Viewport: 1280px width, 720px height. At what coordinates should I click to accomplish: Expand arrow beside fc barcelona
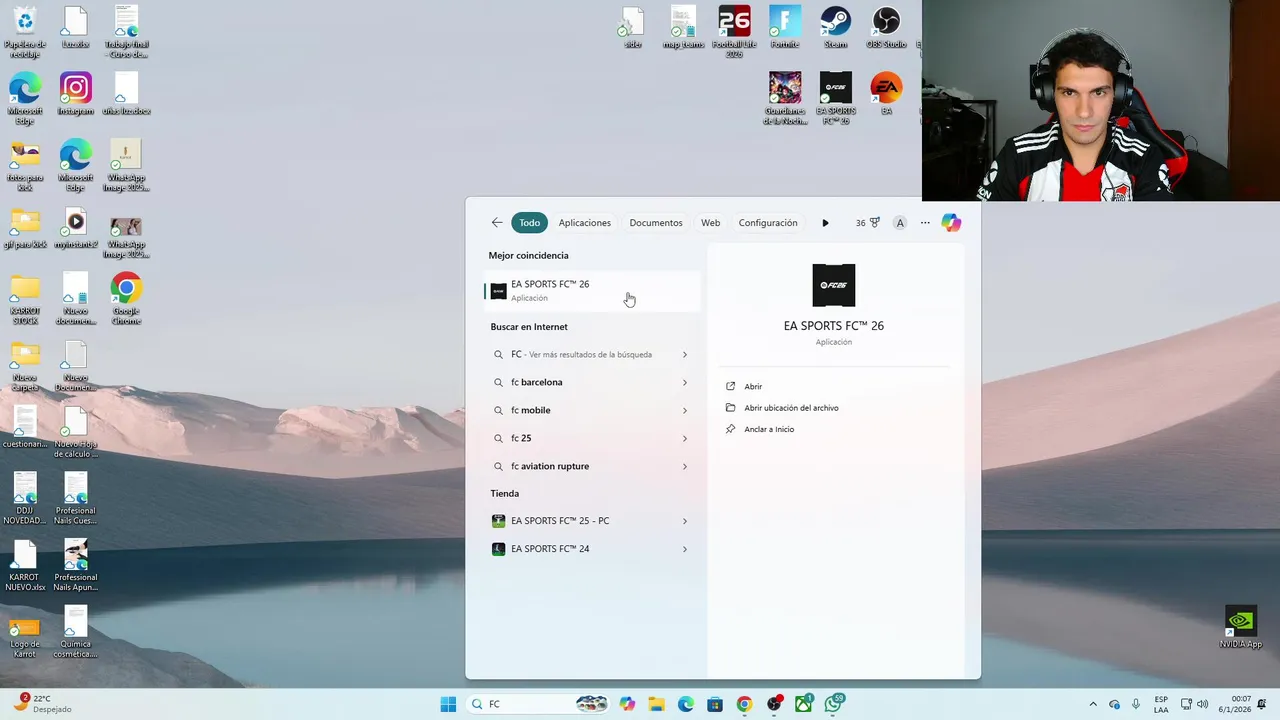coord(685,382)
